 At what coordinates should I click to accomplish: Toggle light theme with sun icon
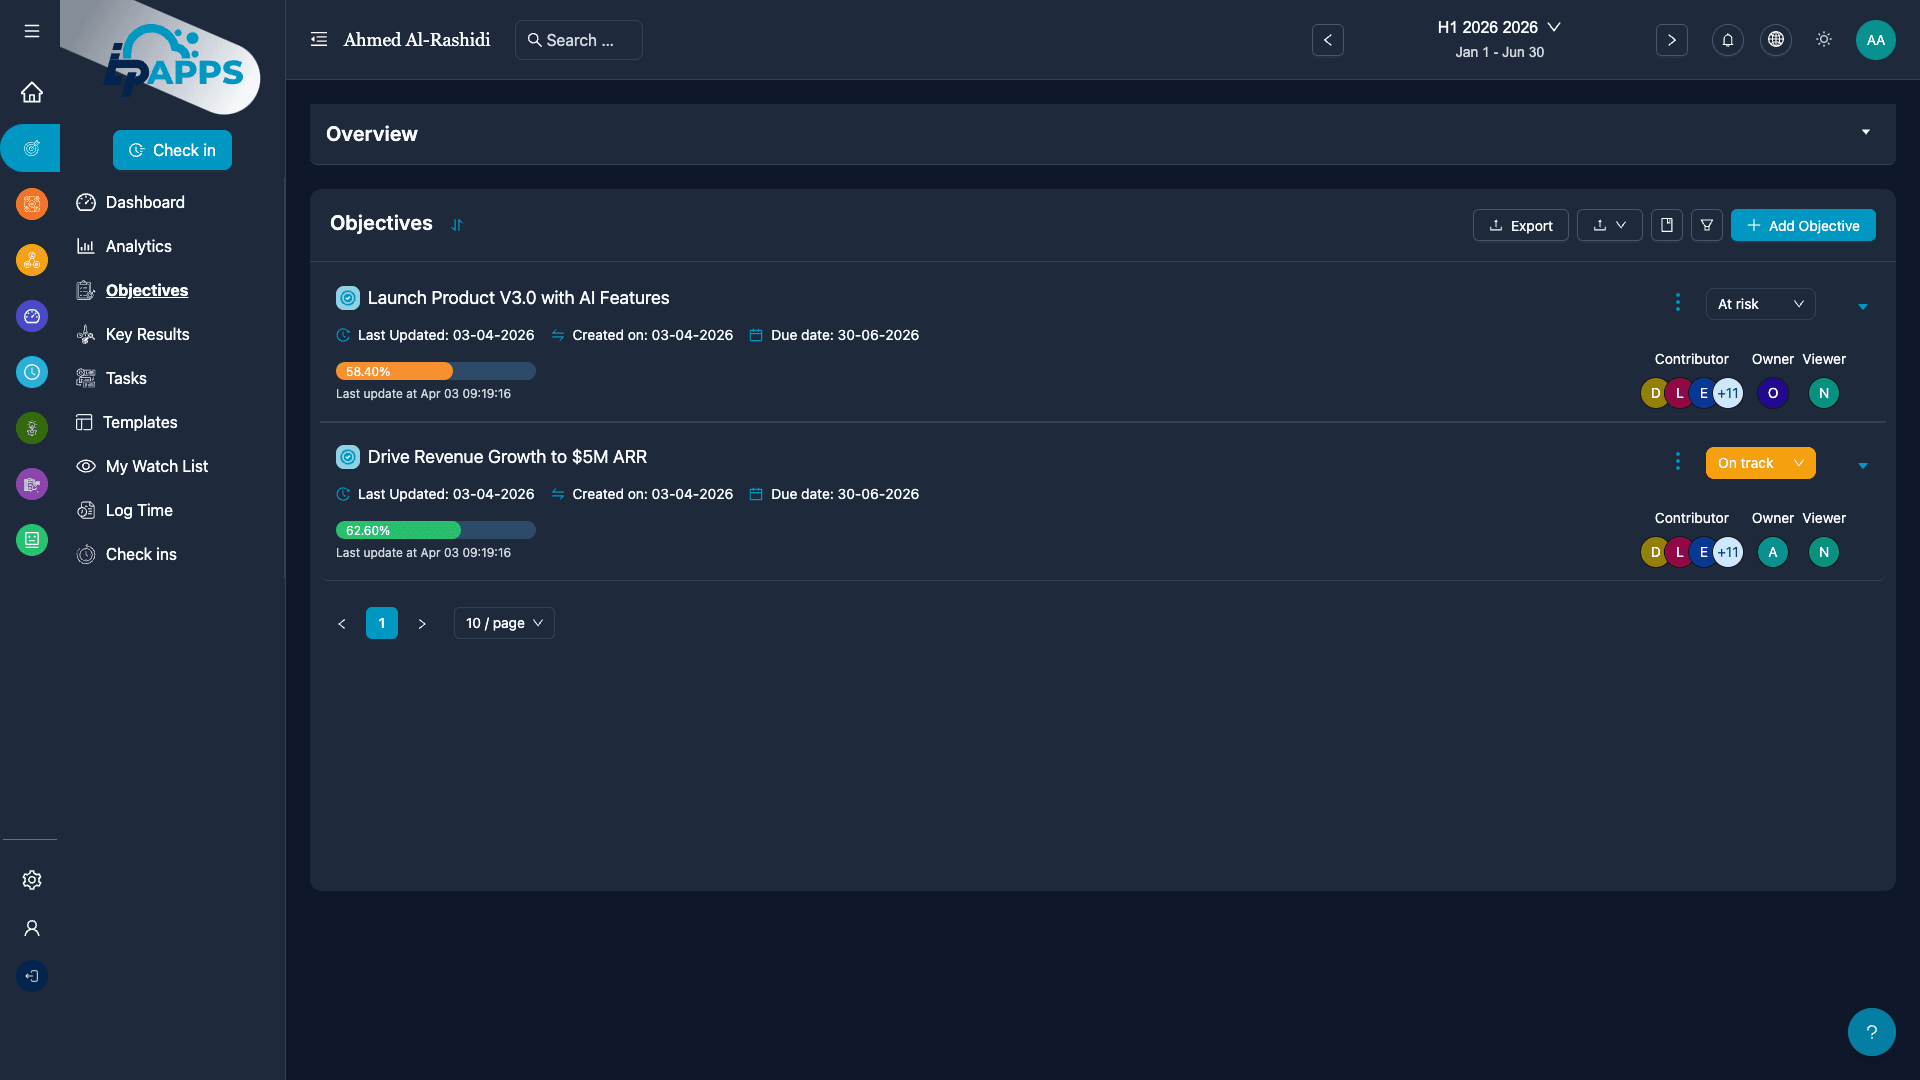pos(1823,40)
